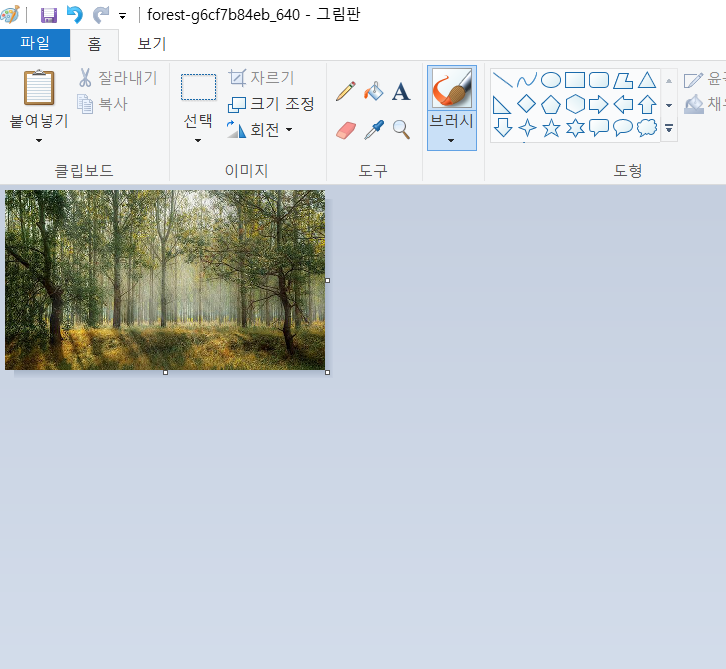Viewport: 726px width, 669px height.
Task: Switch to the 보기 tab
Action: 151,44
